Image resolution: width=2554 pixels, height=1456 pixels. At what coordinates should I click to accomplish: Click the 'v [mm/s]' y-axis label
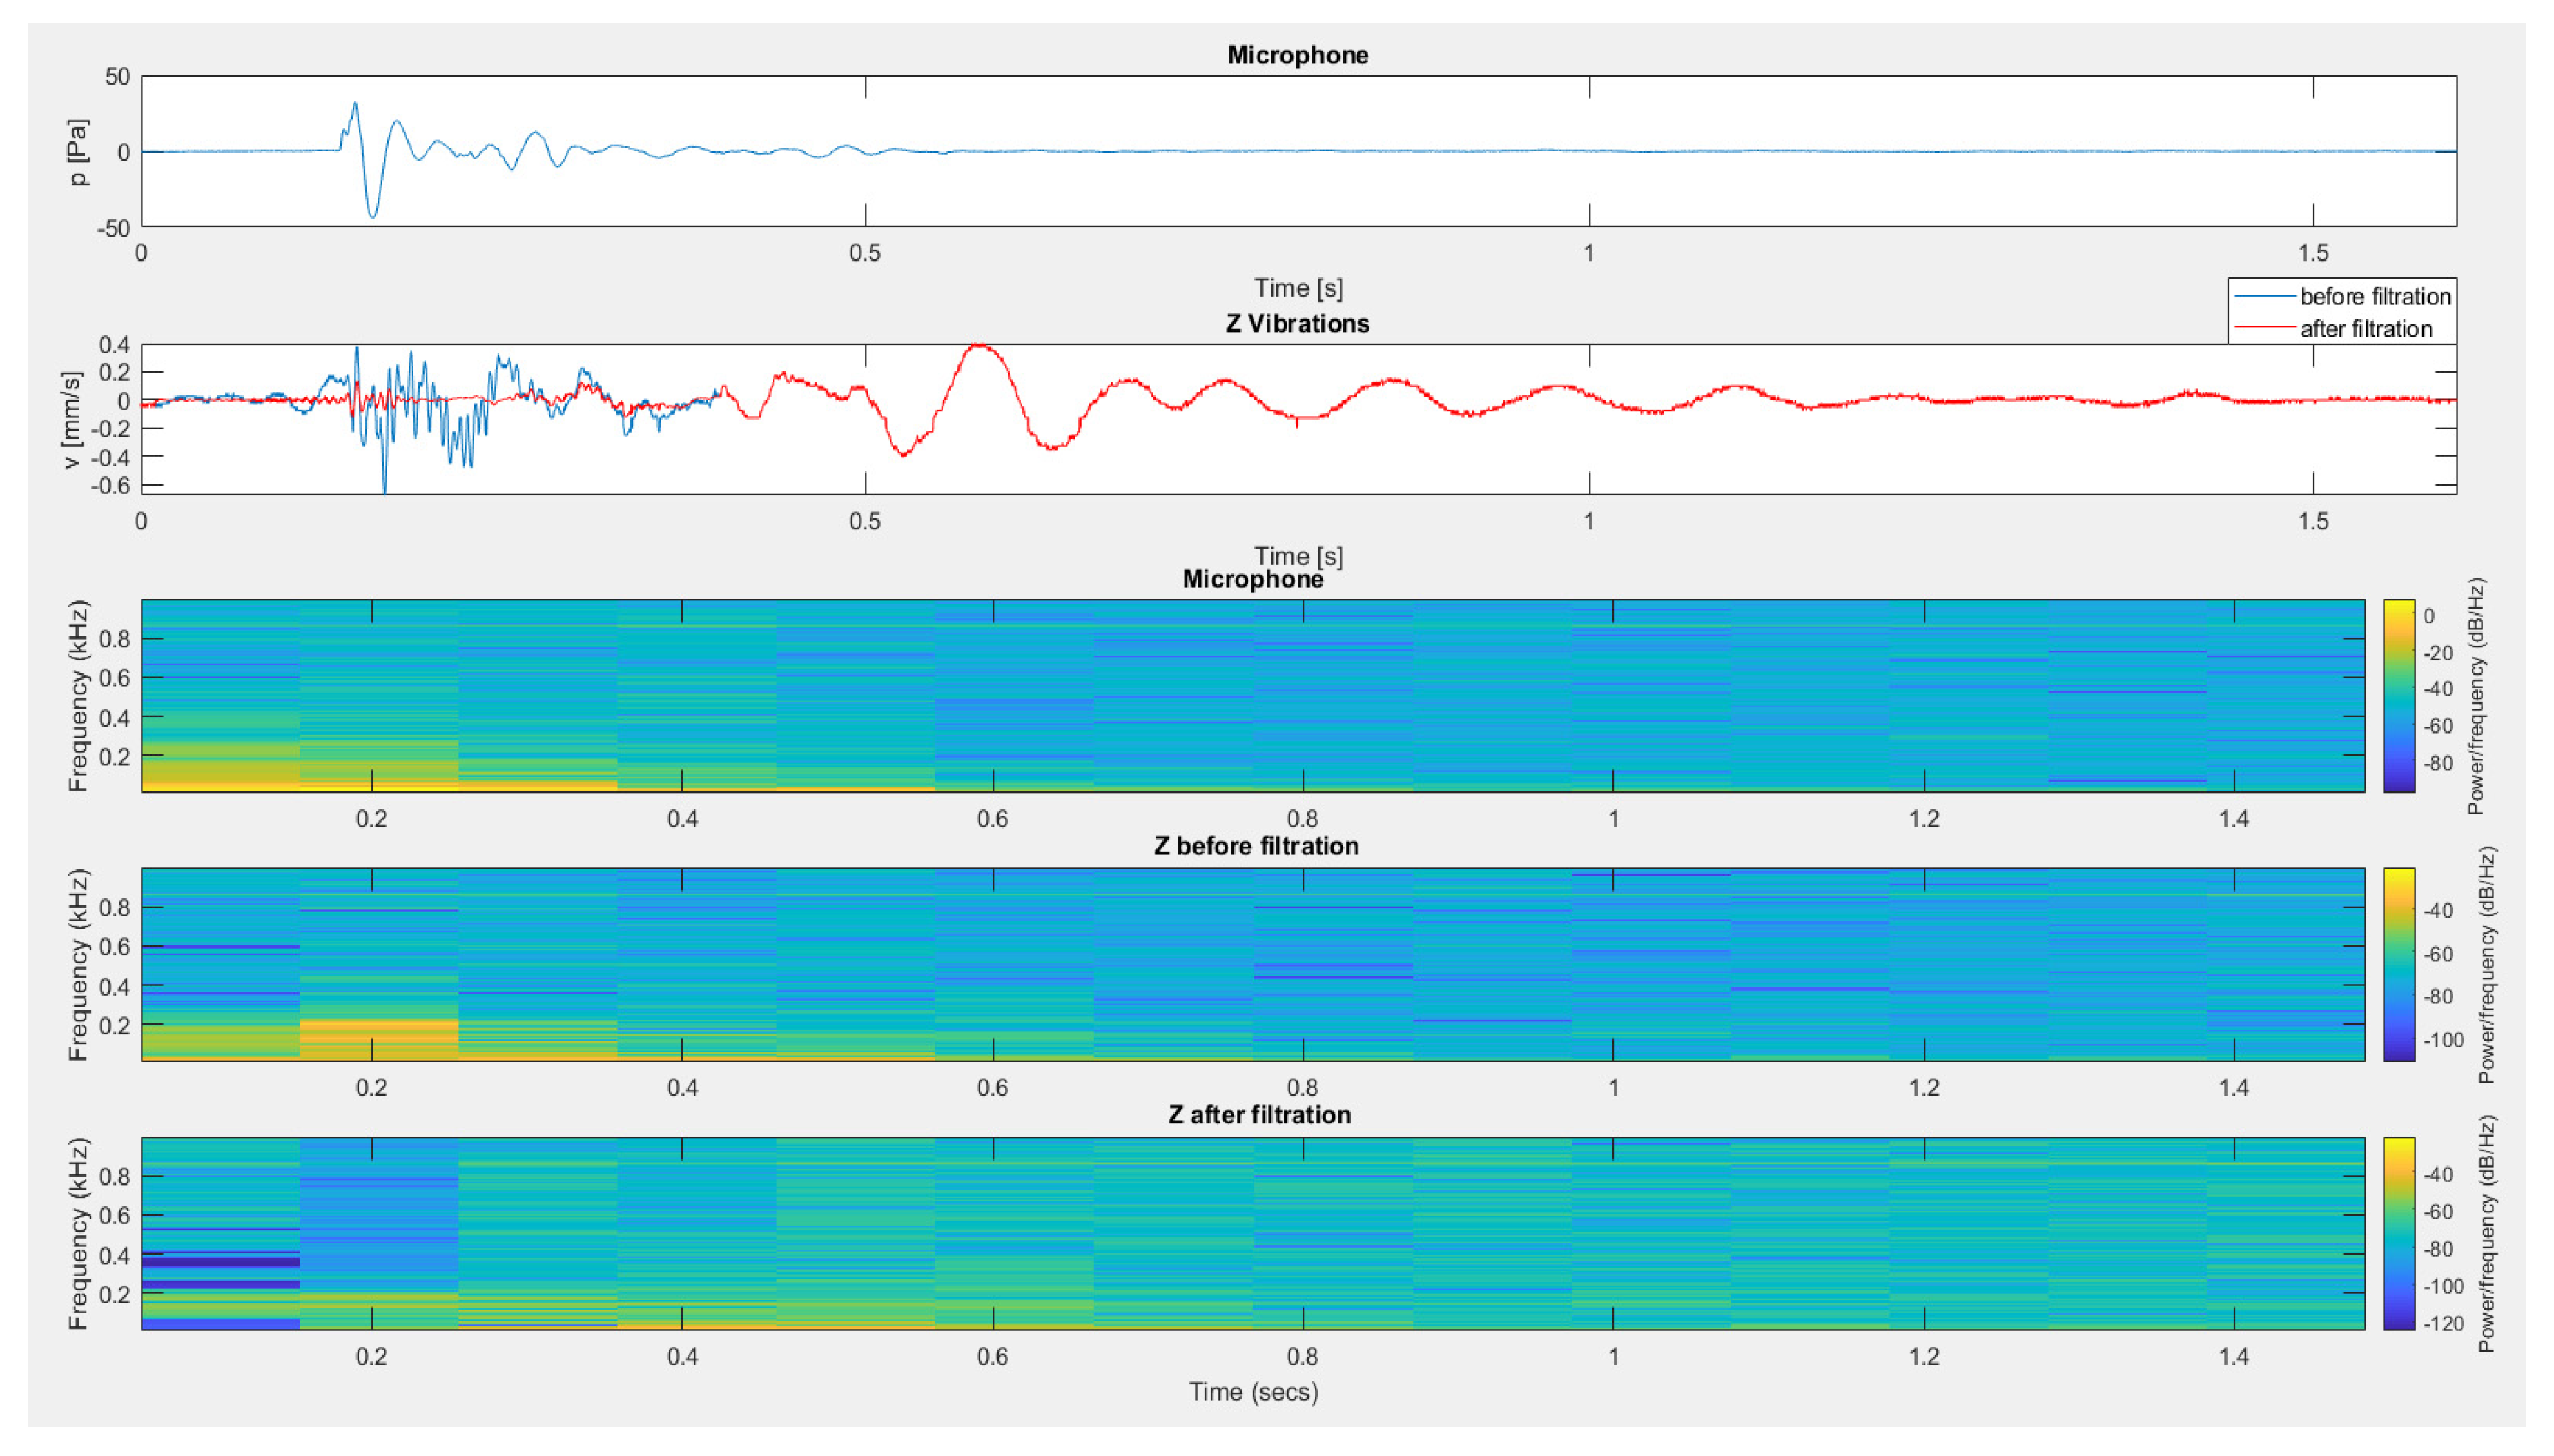(71, 420)
